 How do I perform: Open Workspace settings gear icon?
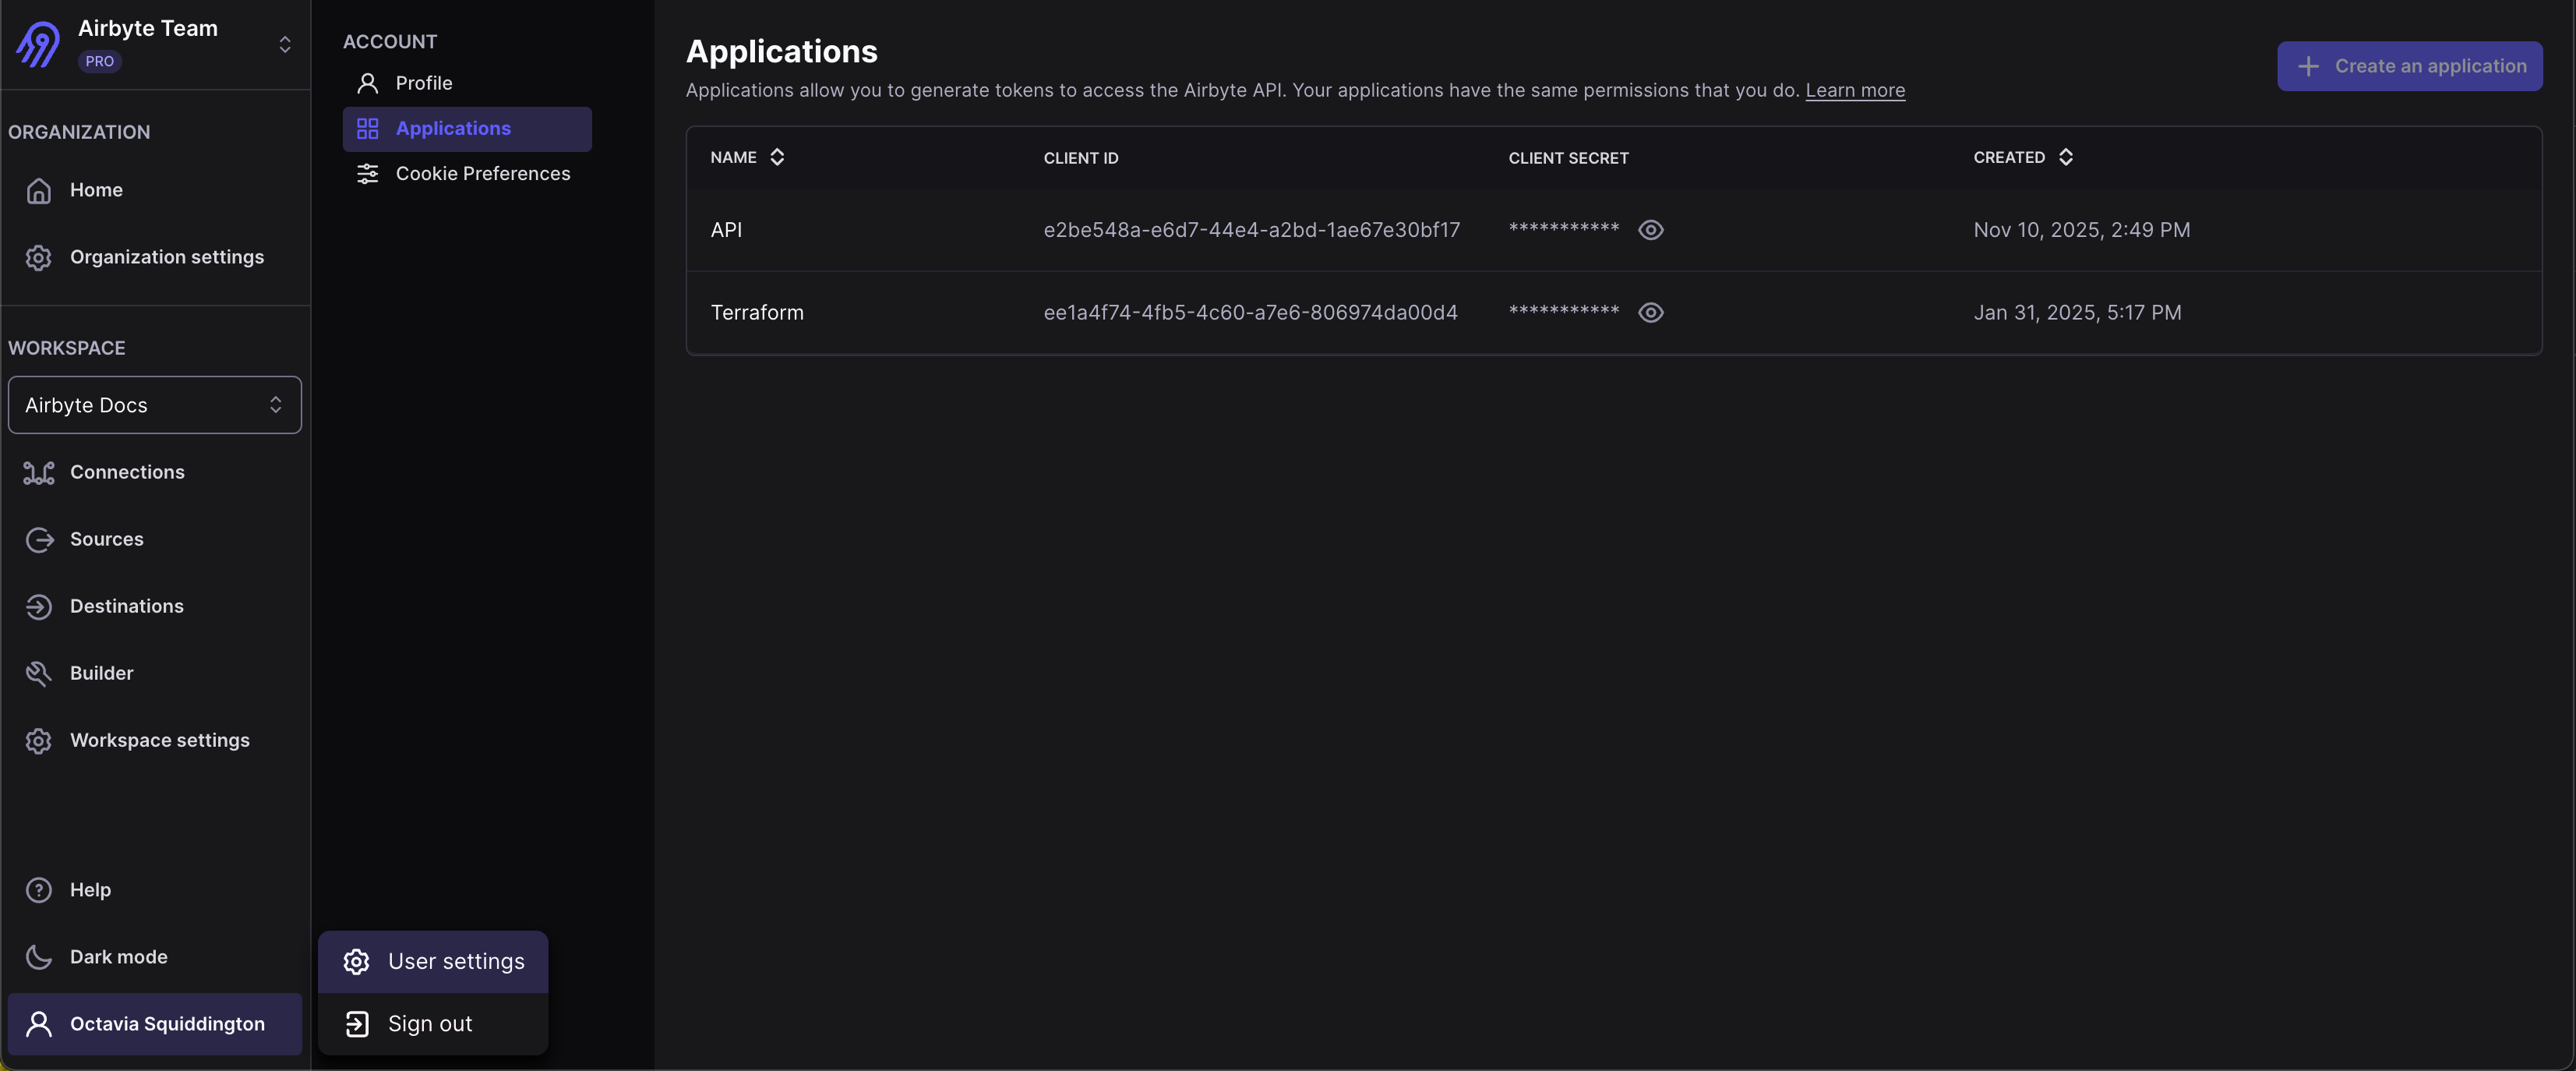pyautogui.click(x=38, y=740)
